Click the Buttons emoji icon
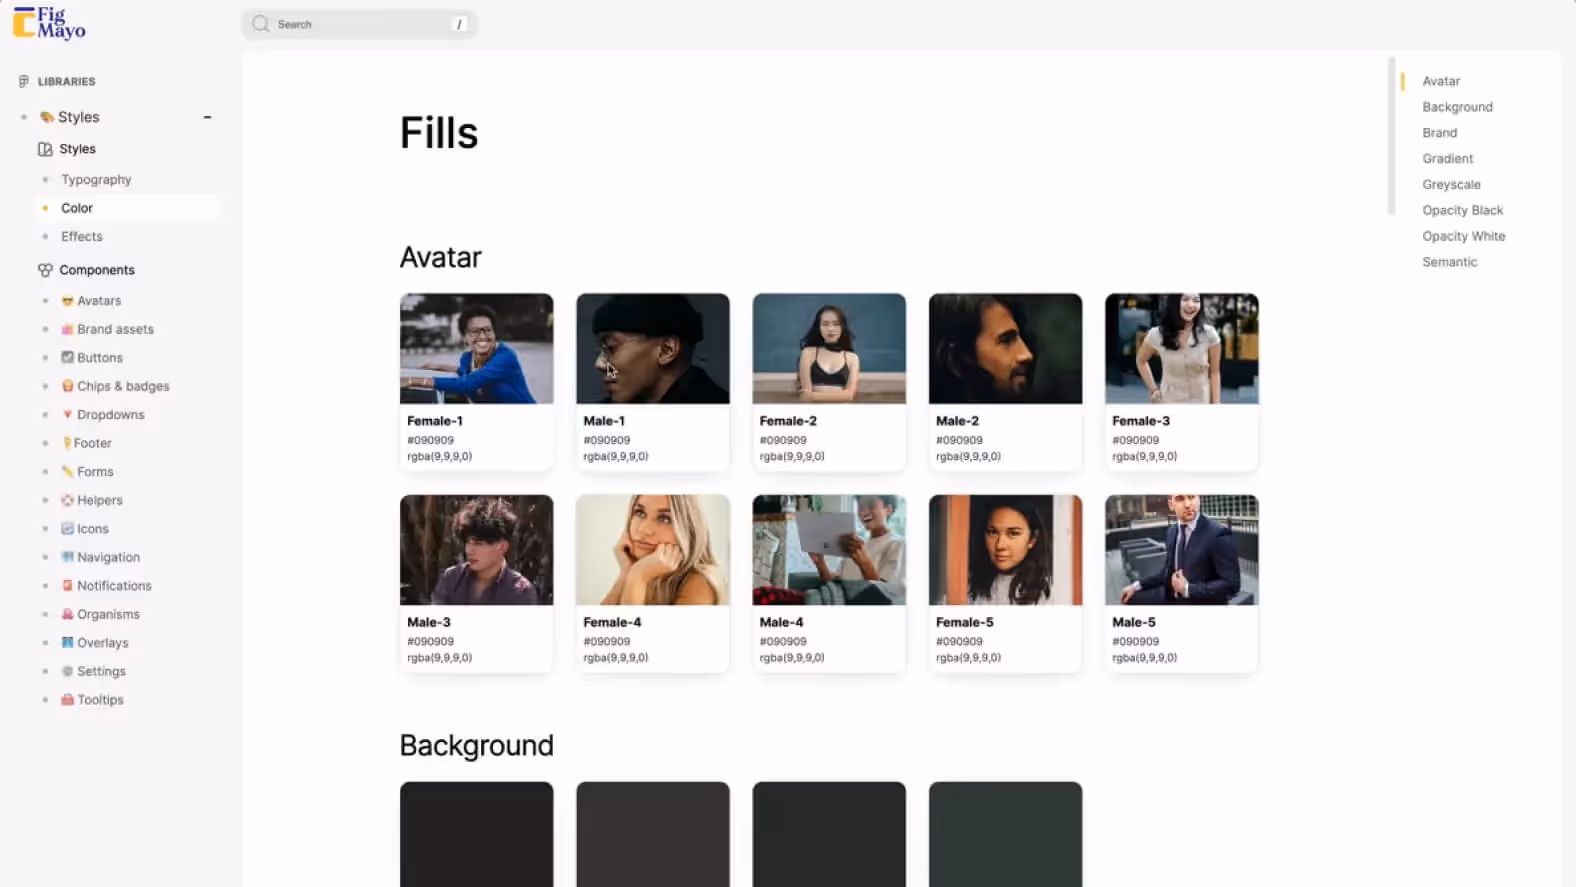This screenshot has width=1576, height=887. 67,358
